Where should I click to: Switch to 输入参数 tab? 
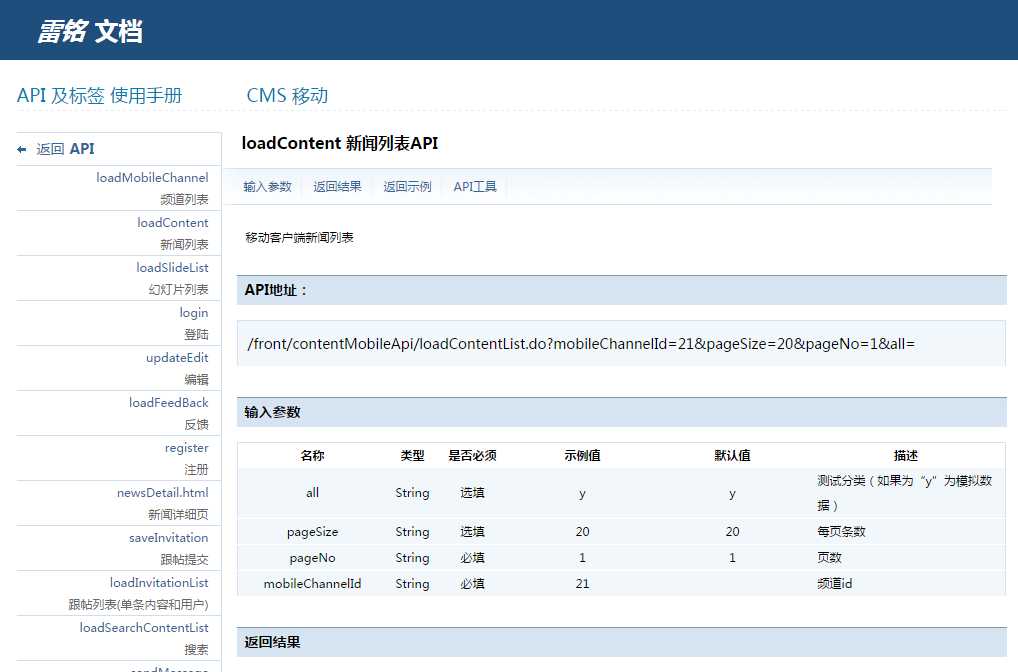click(x=267, y=187)
